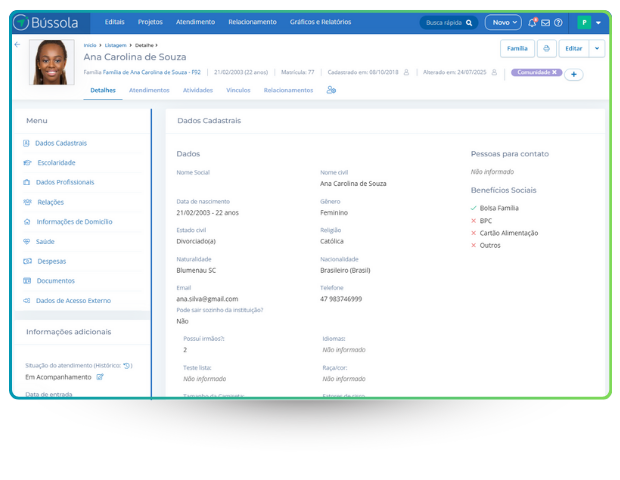The height and width of the screenshot is (480, 620).
Task: Expand the arrow next to Editar
Action: (597, 48)
